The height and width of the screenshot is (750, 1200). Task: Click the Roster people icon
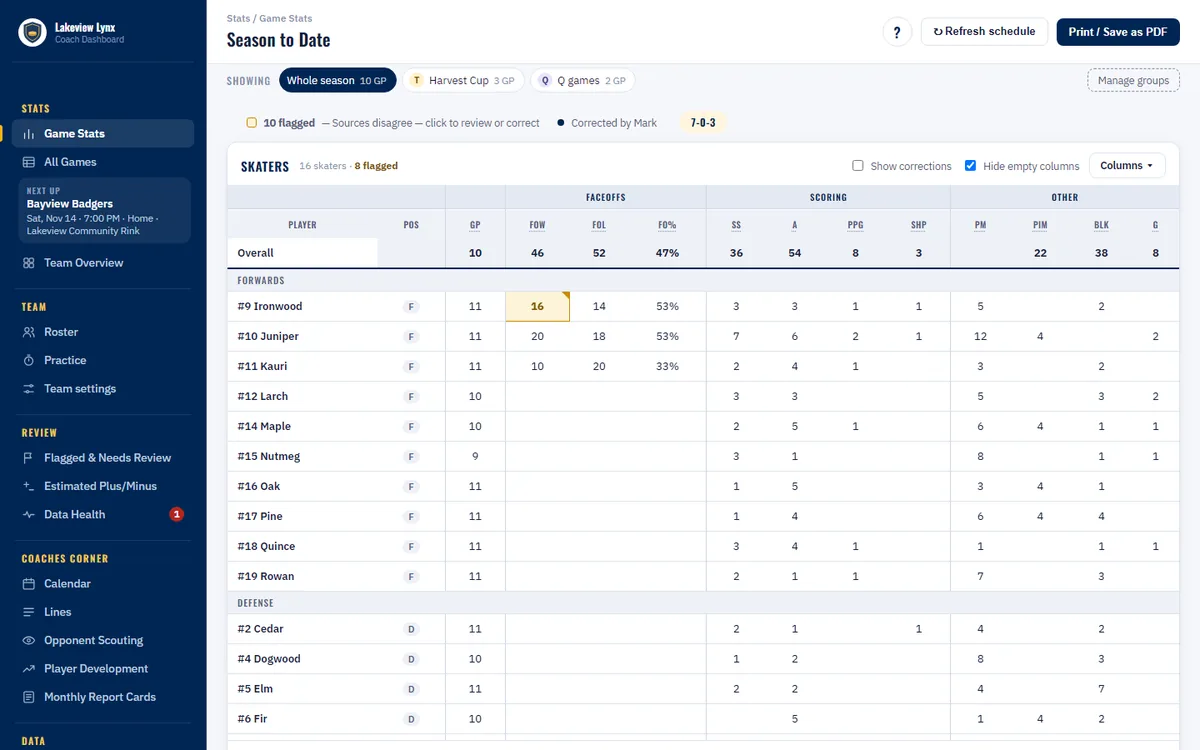tap(29, 332)
